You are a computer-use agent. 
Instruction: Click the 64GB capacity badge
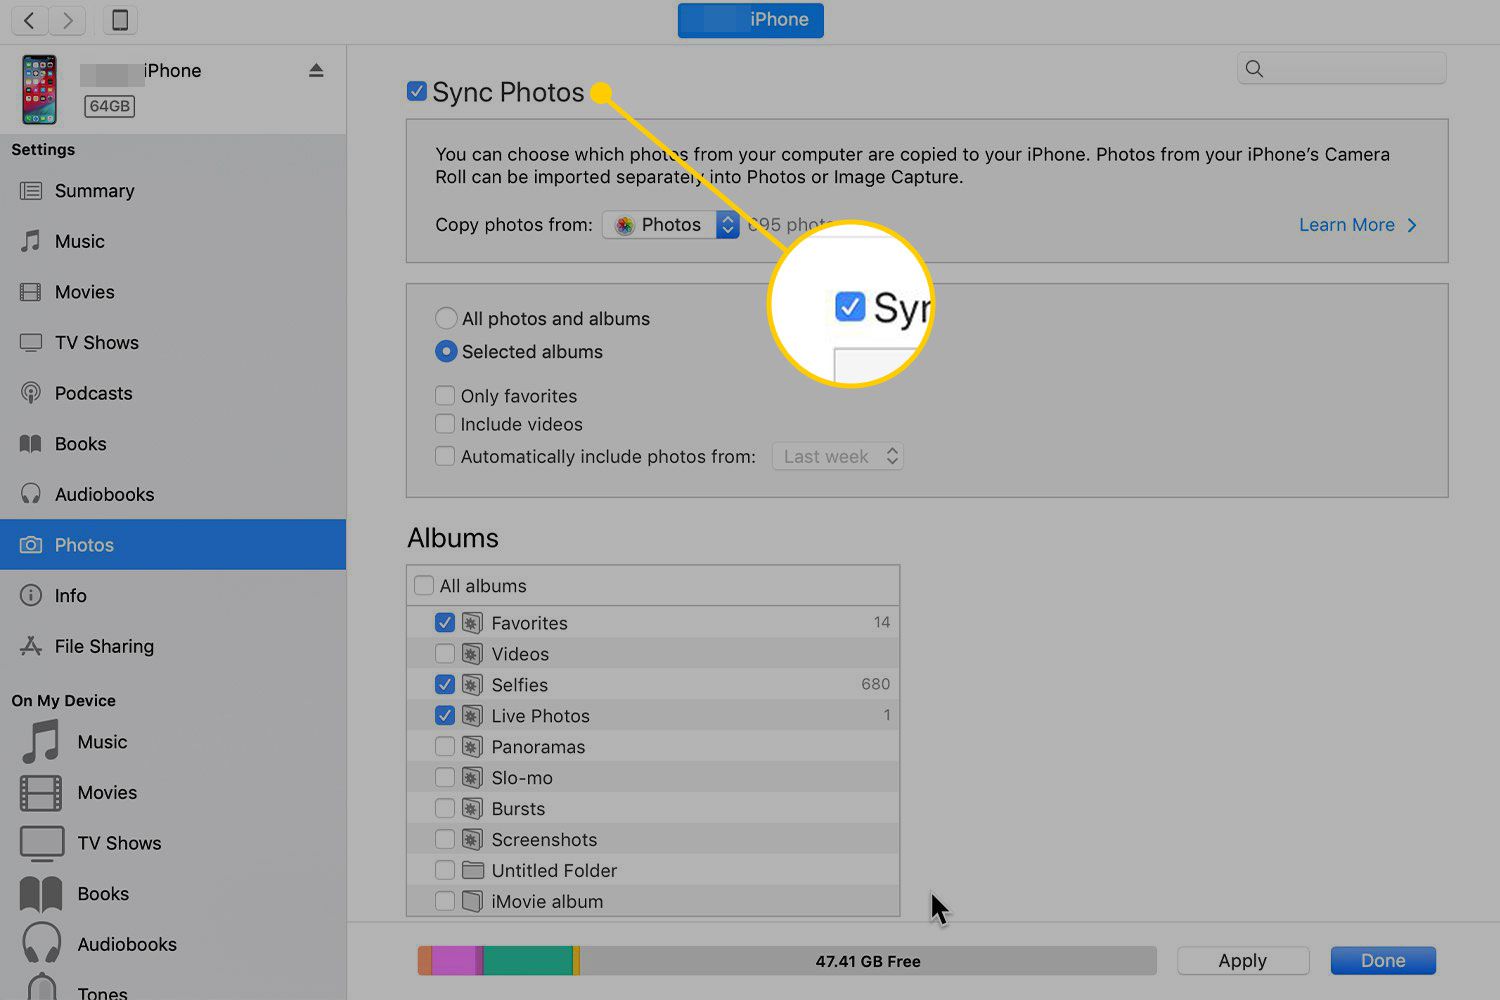point(109,106)
